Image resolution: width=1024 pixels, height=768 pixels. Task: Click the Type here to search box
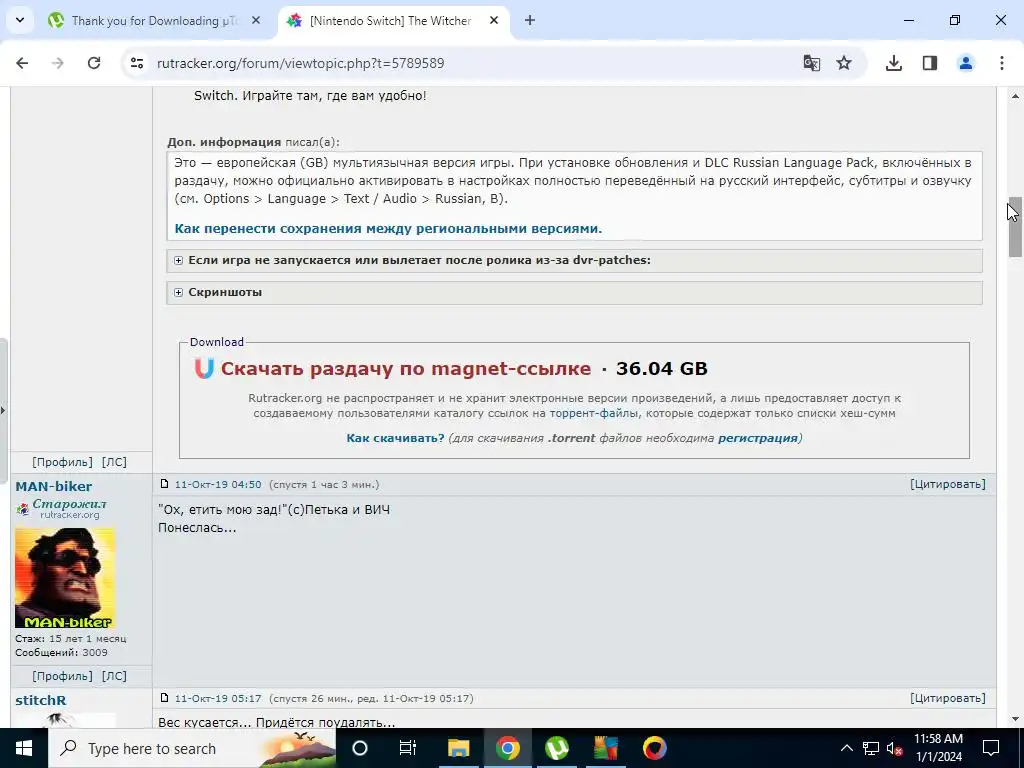(x=192, y=748)
